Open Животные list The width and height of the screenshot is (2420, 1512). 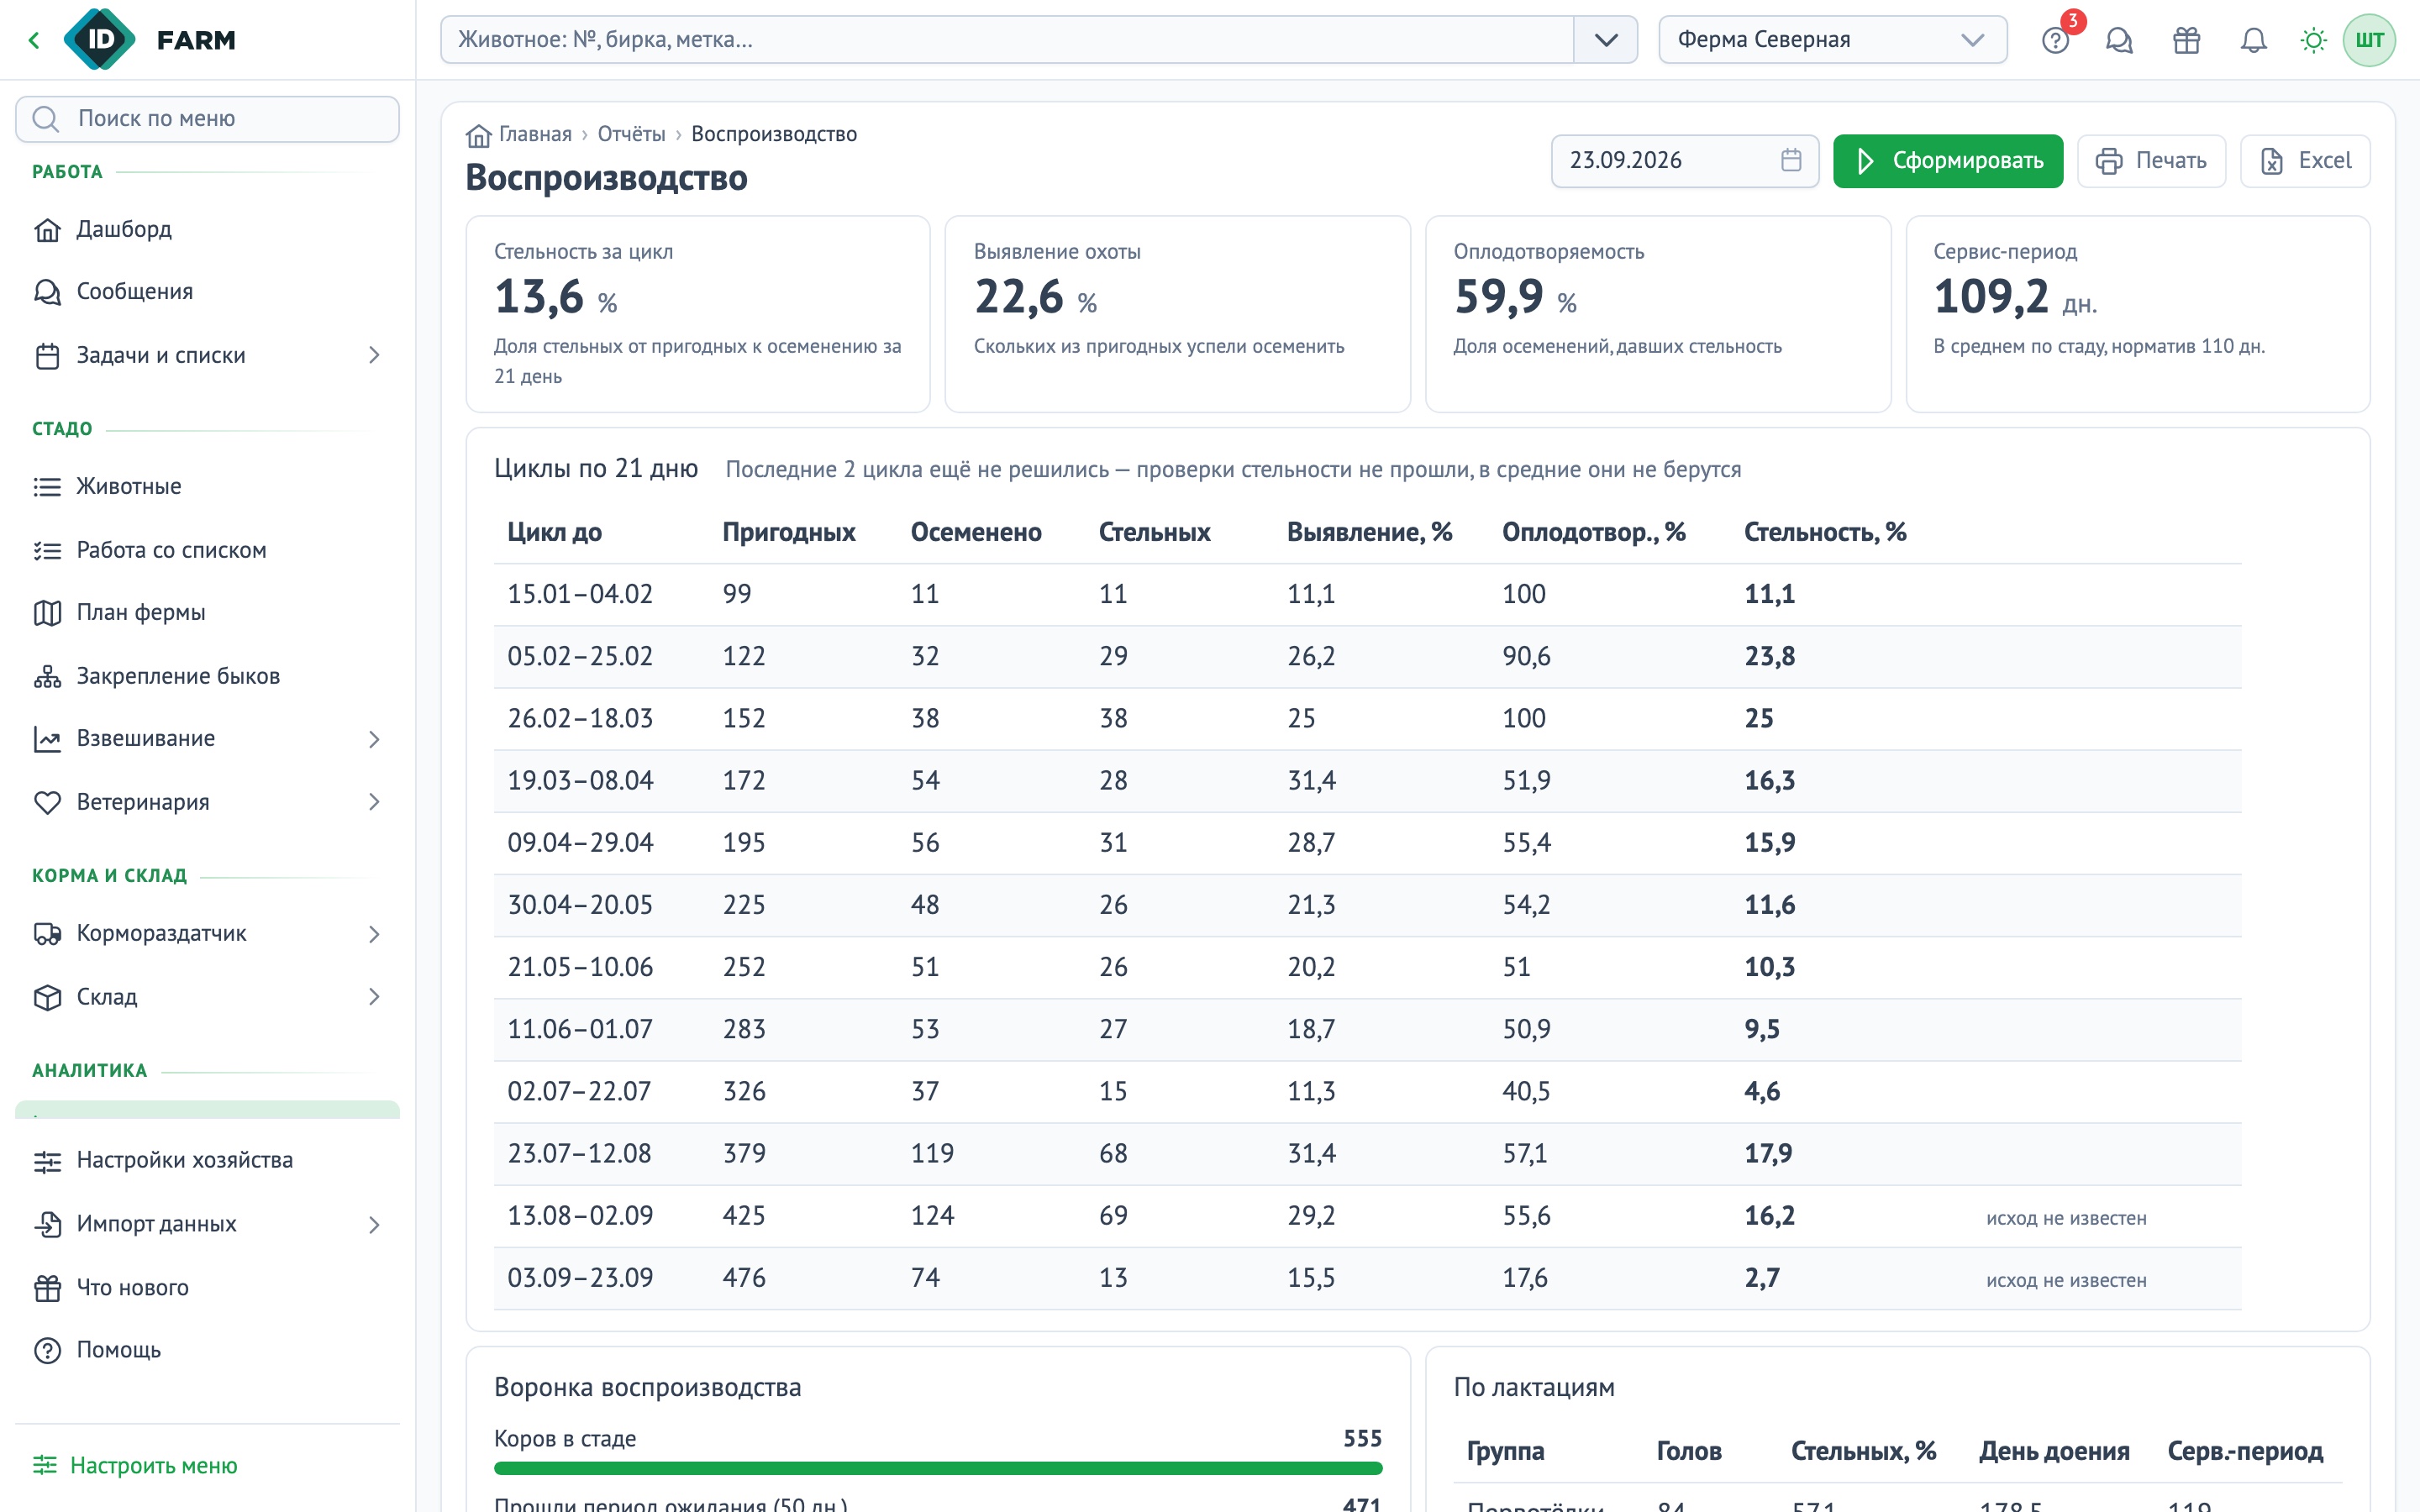click(207, 486)
